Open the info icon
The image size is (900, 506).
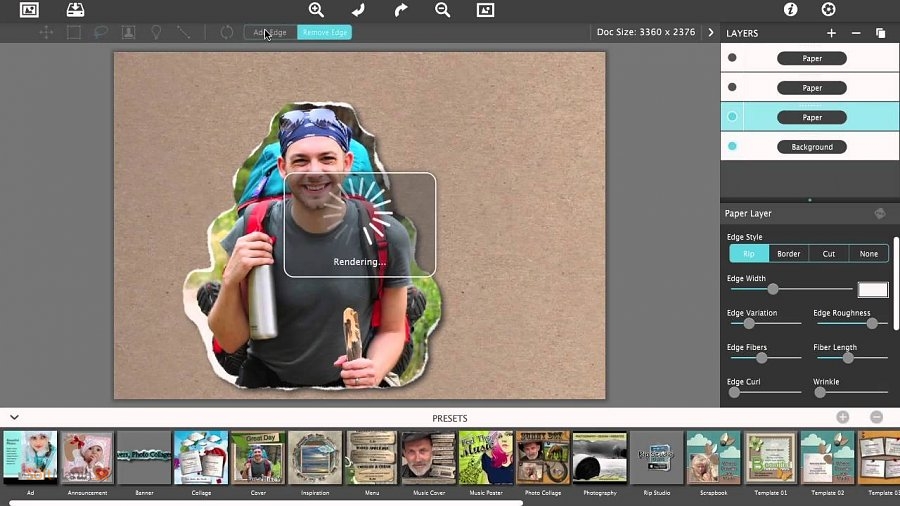[x=790, y=9]
